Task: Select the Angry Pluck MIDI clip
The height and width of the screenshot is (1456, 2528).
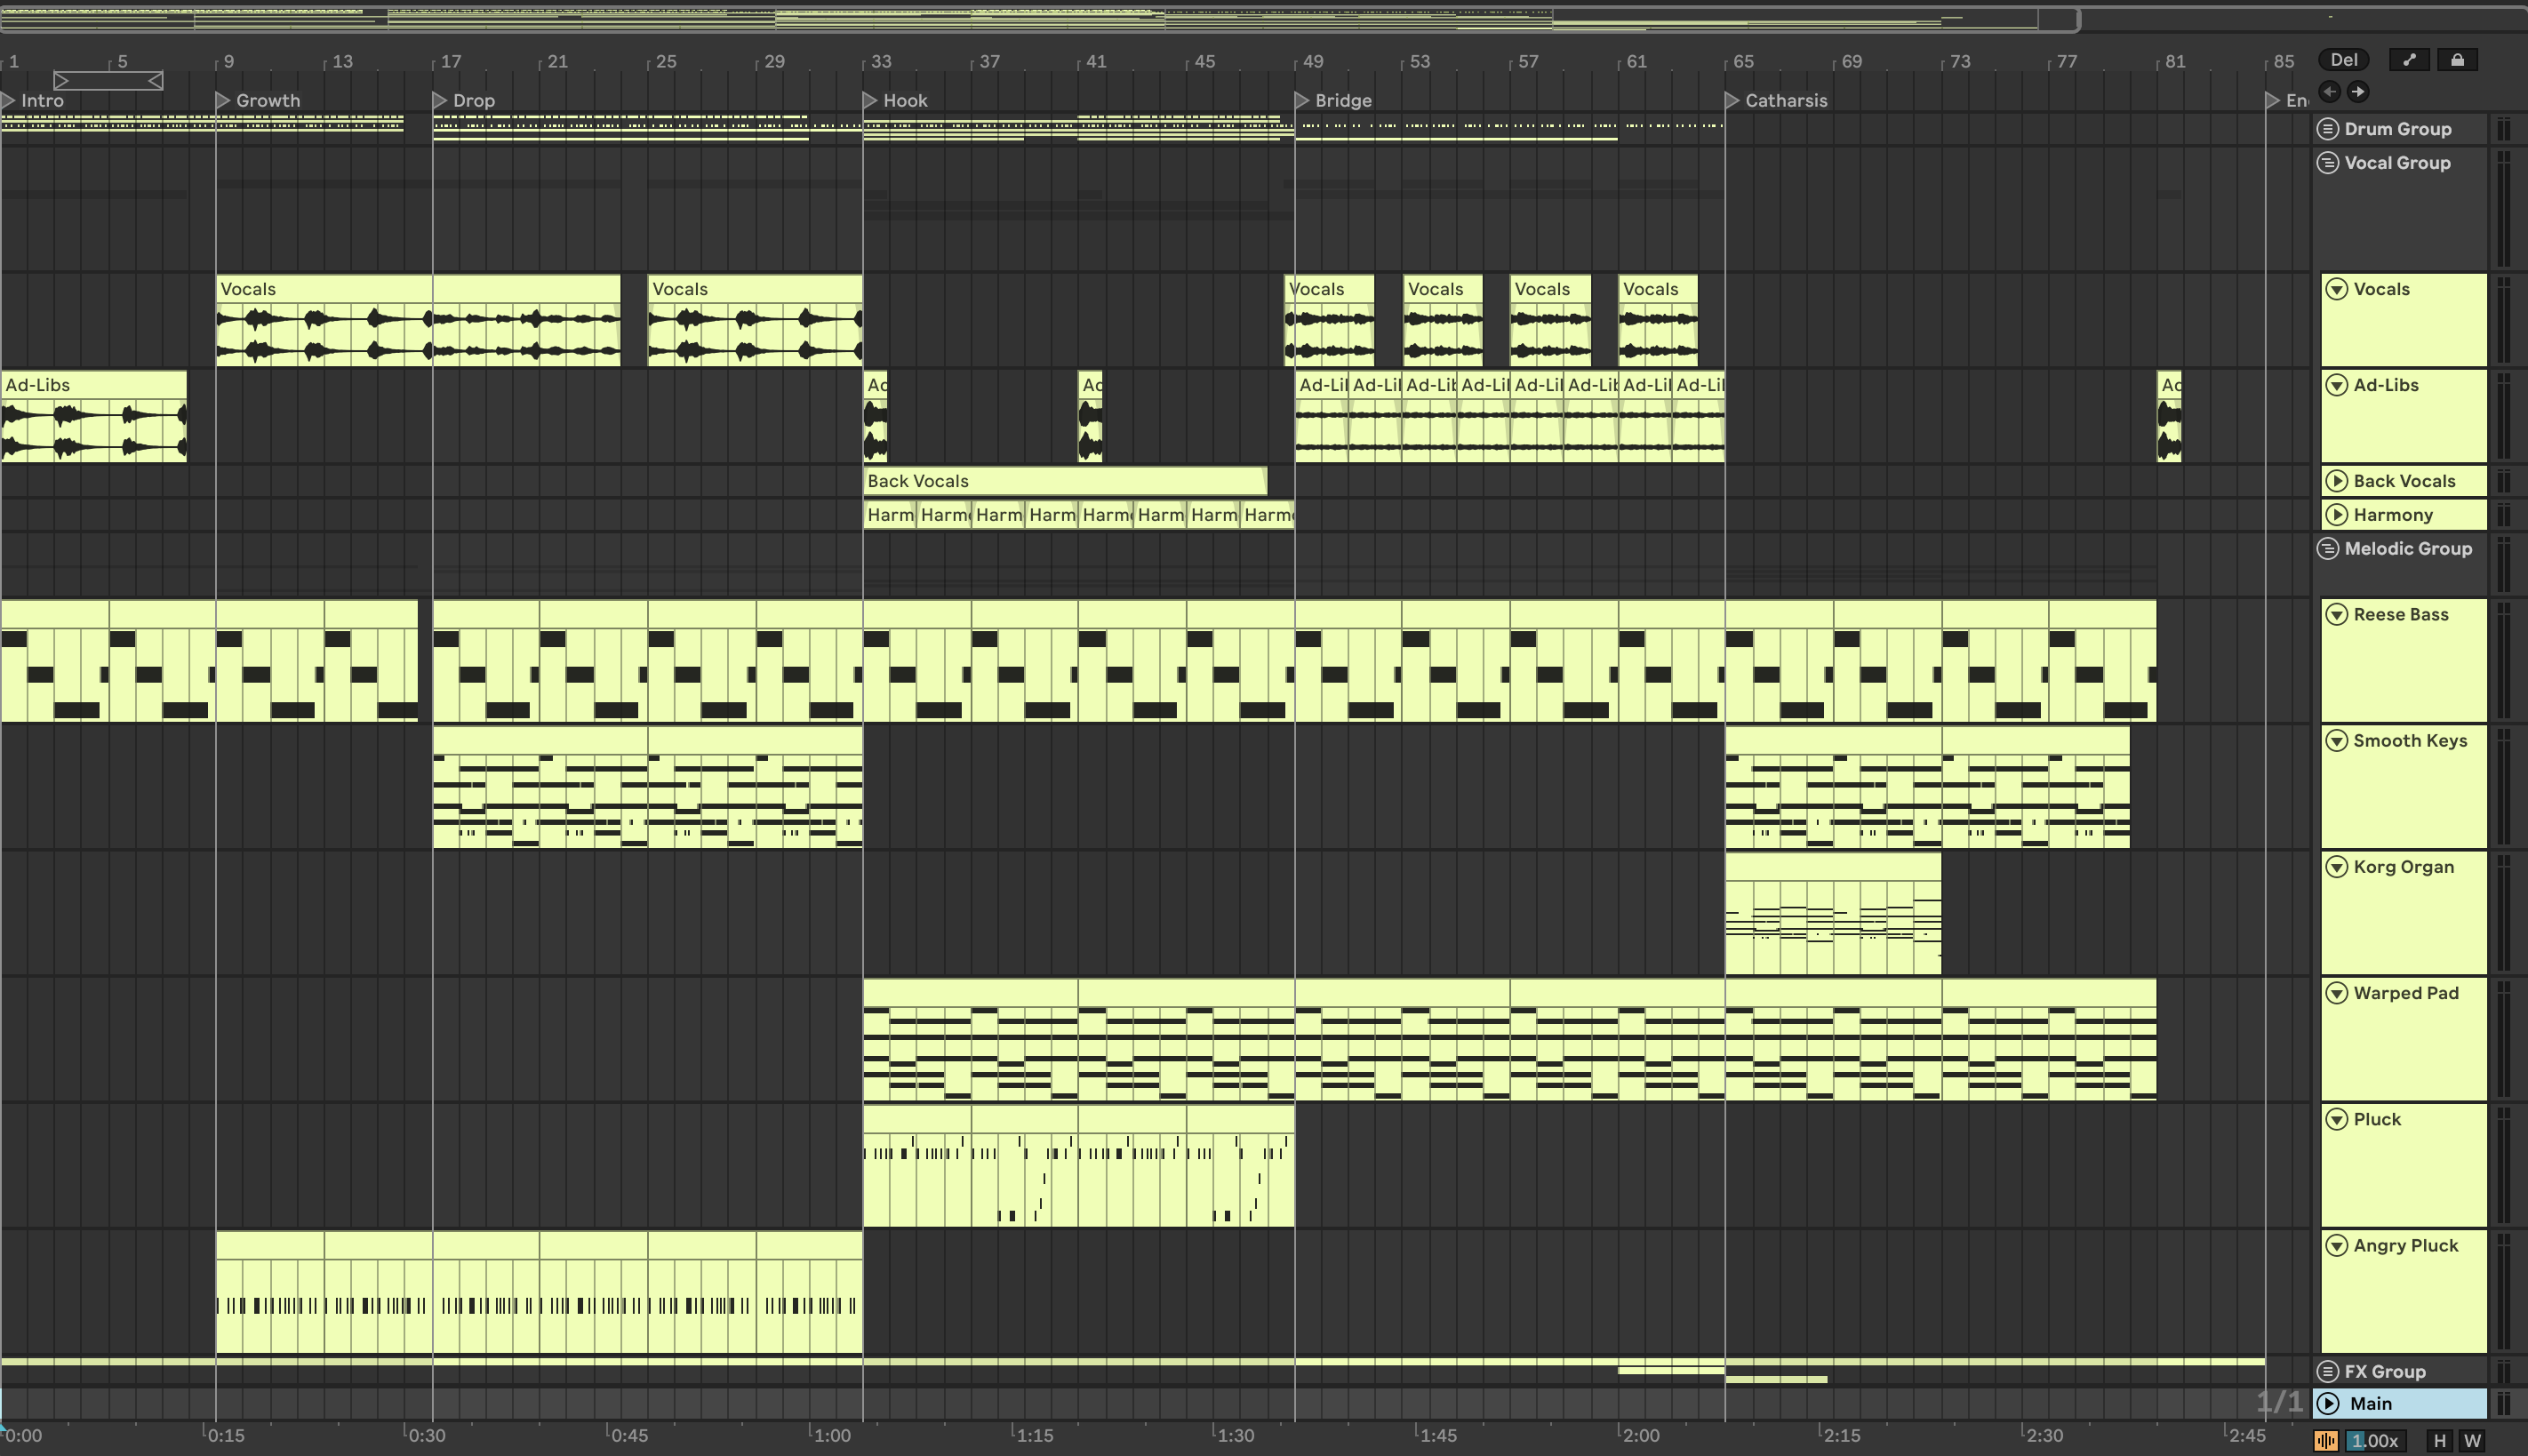Action: tap(539, 1293)
